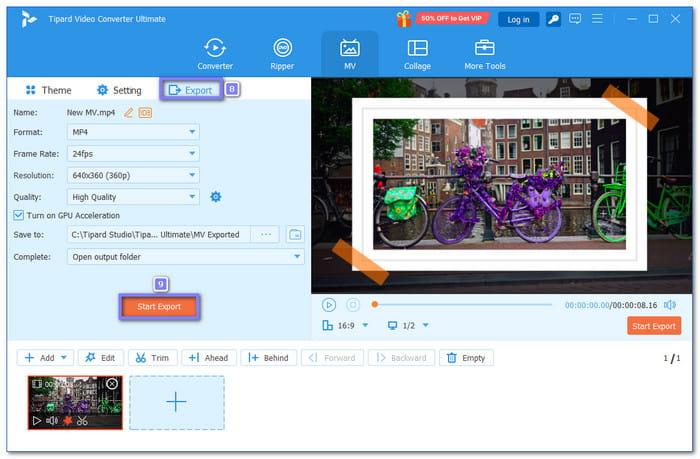Open quality settings gear icon
Image resolution: width=700 pixels, height=459 pixels.
click(x=216, y=196)
